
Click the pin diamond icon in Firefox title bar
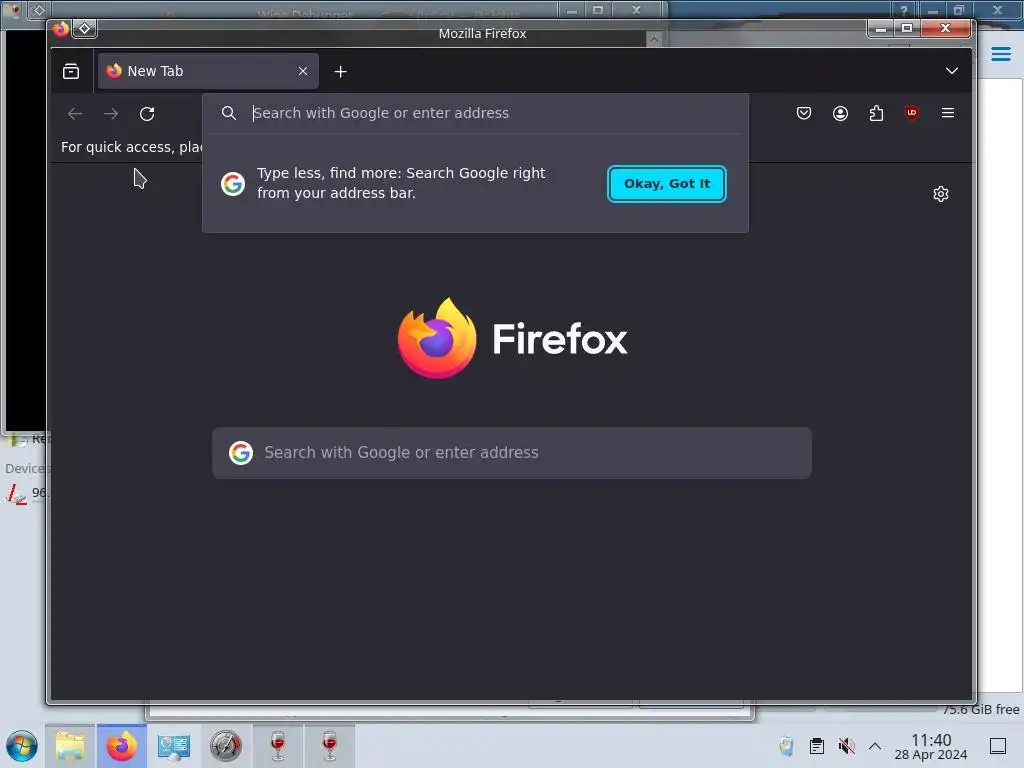point(85,29)
